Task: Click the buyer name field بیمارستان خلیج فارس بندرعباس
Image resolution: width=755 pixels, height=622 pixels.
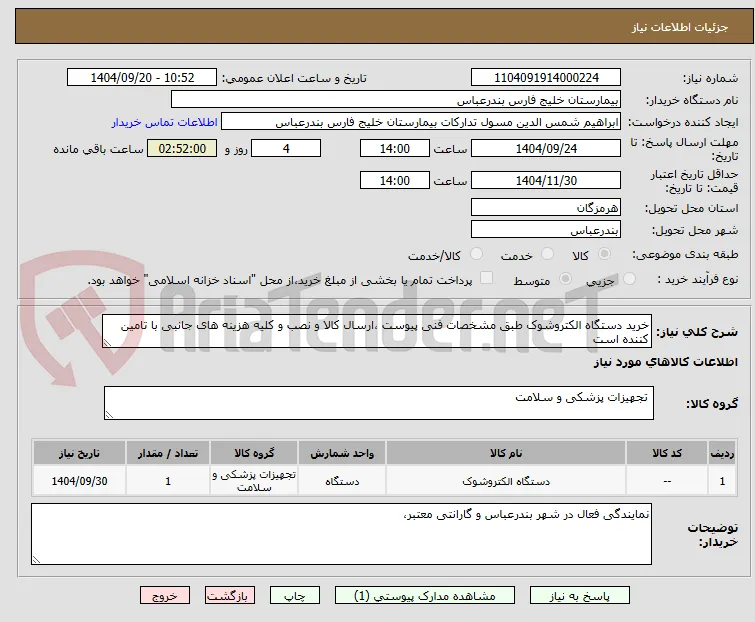Action: coord(396,100)
